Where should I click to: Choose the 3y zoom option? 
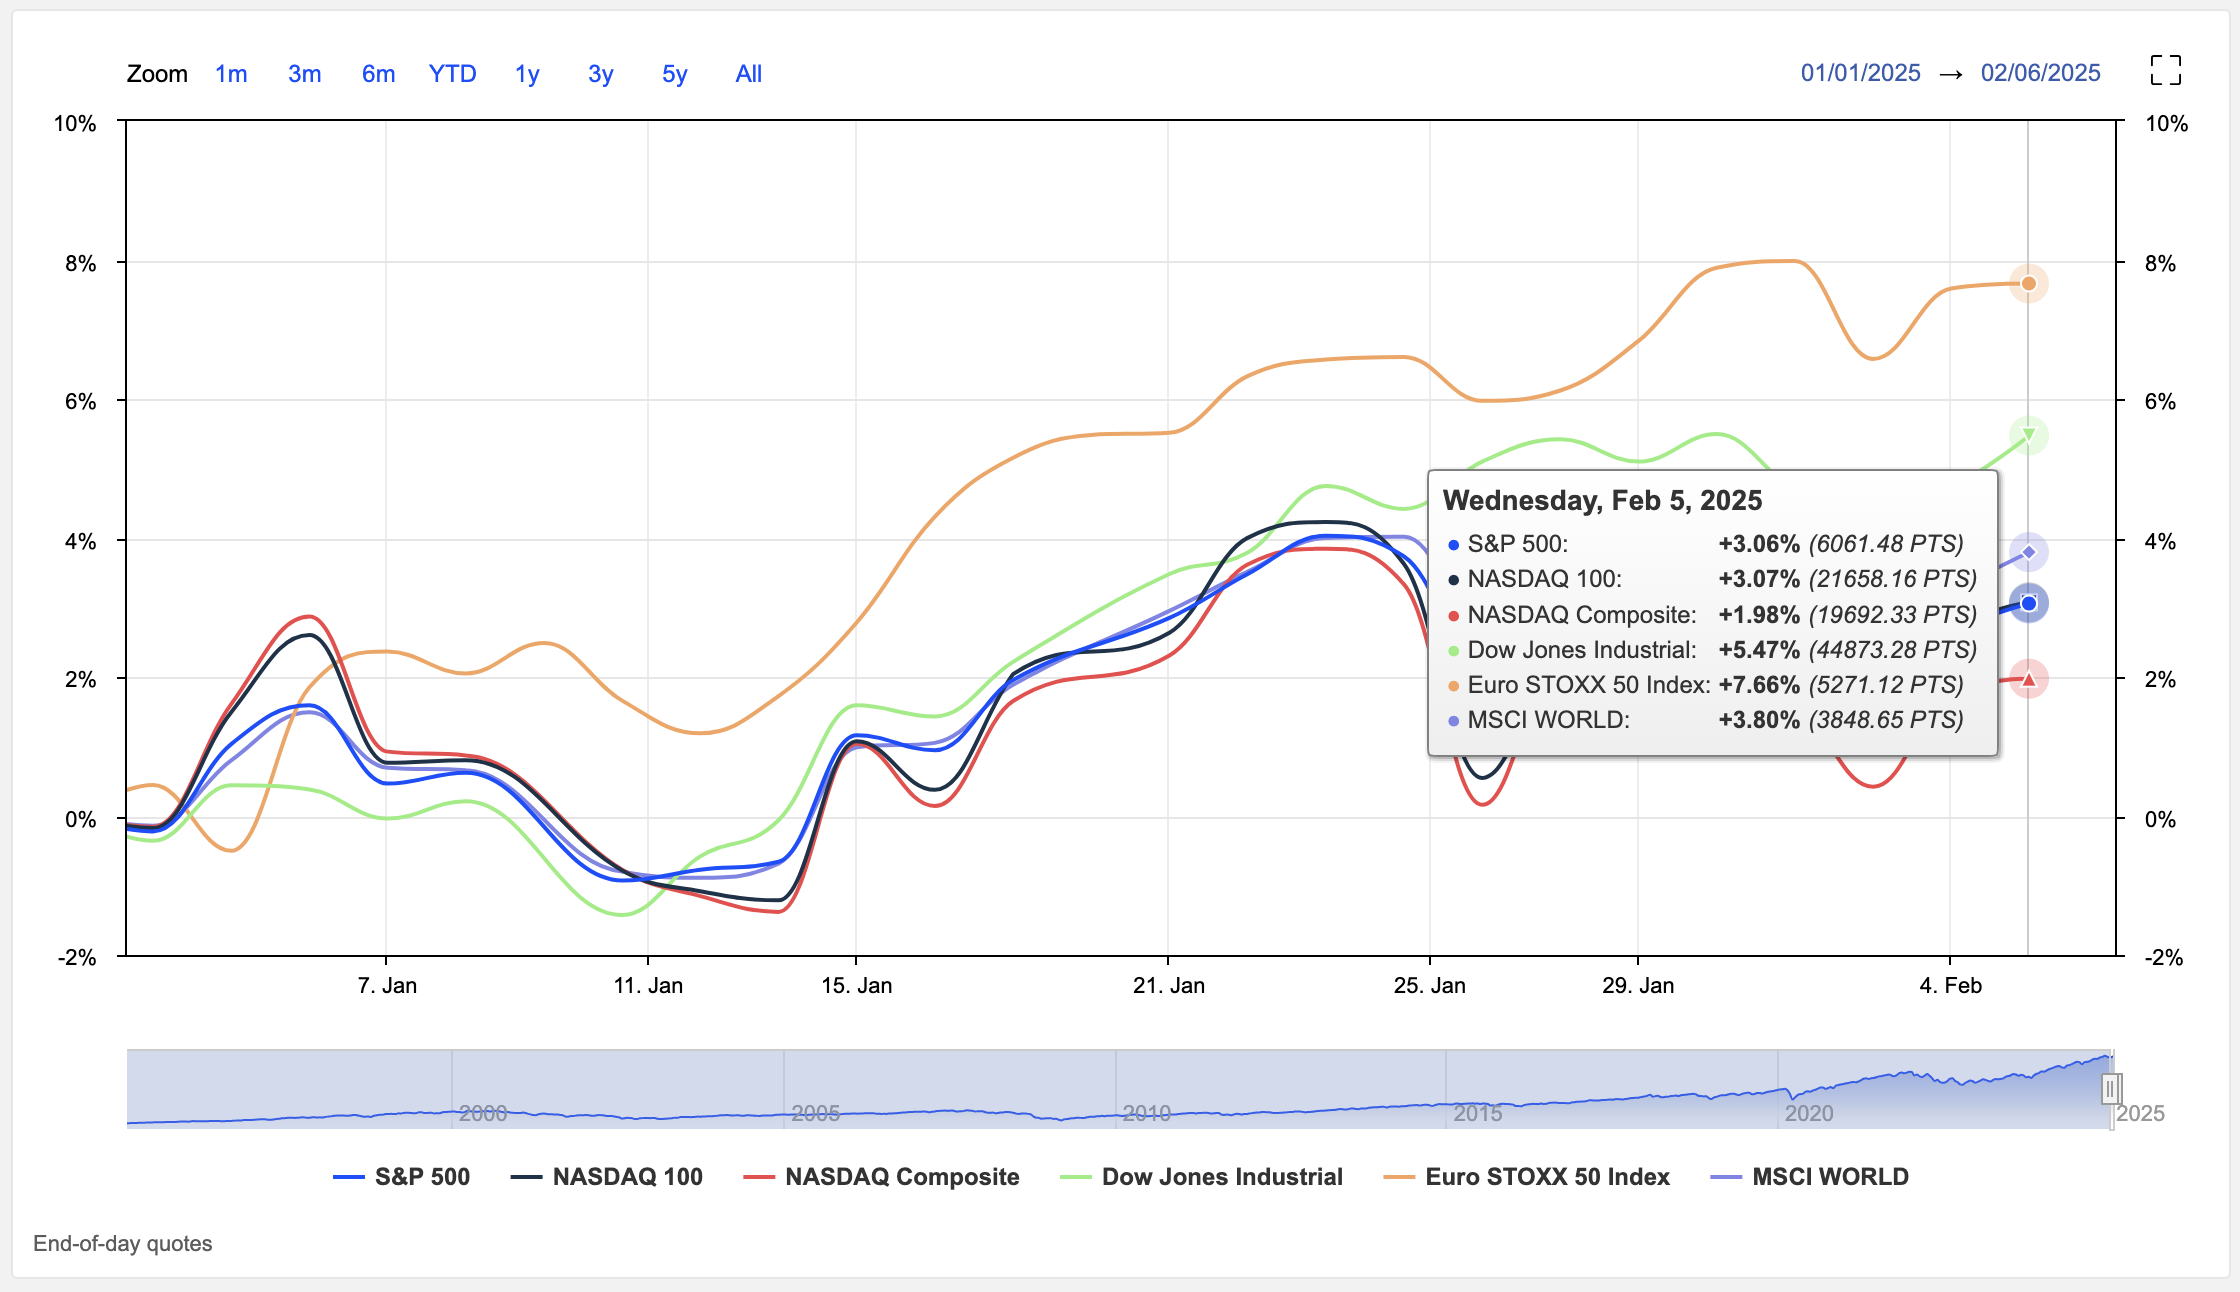click(600, 74)
